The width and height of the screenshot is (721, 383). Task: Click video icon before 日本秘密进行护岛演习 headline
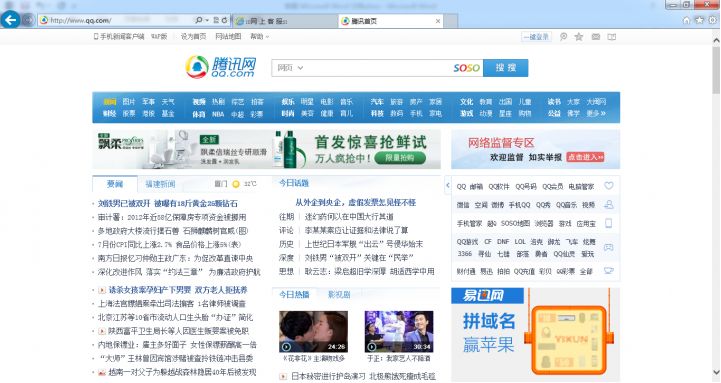[x=283, y=376]
